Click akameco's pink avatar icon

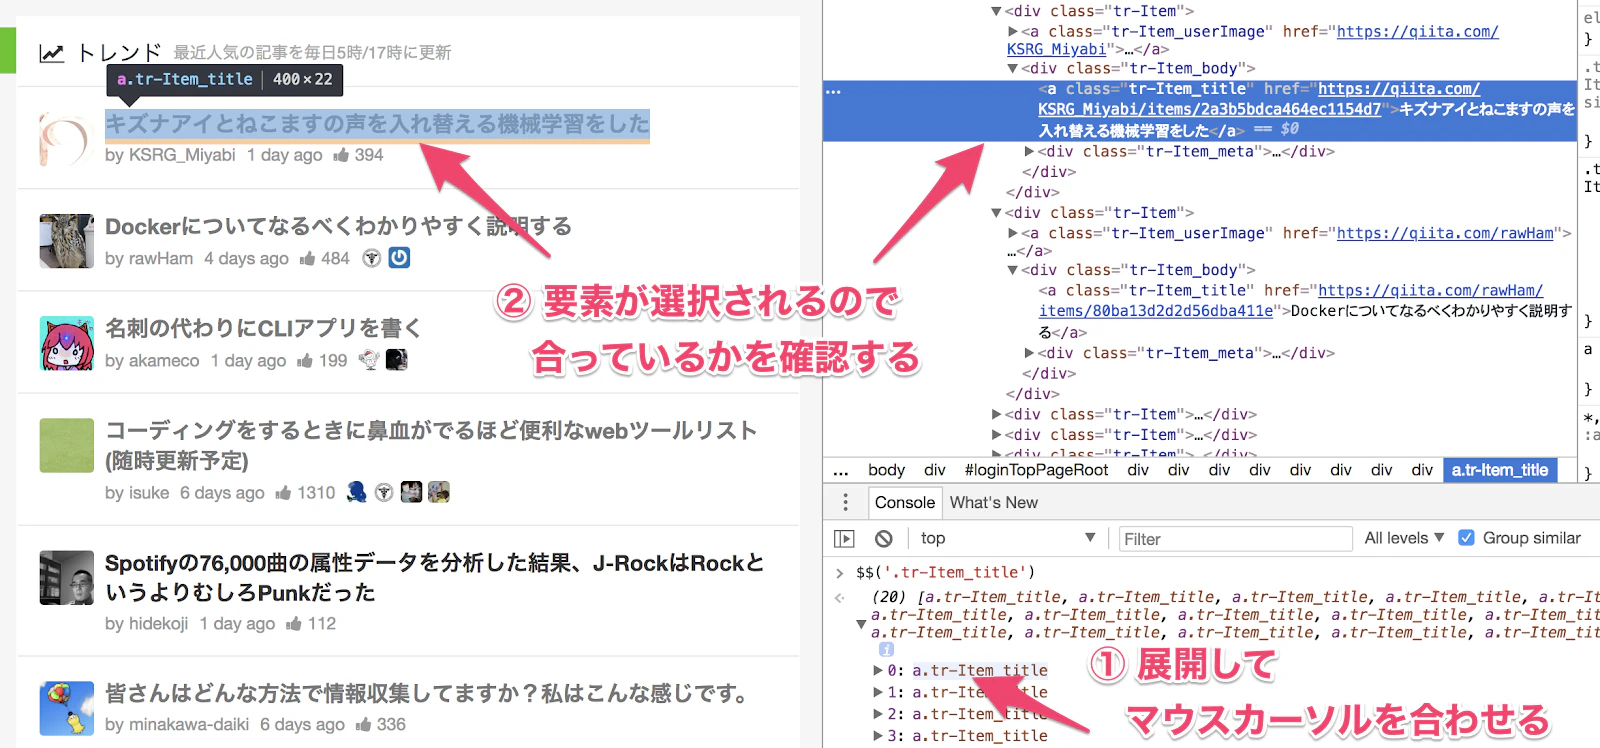pyautogui.click(x=66, y=343)
